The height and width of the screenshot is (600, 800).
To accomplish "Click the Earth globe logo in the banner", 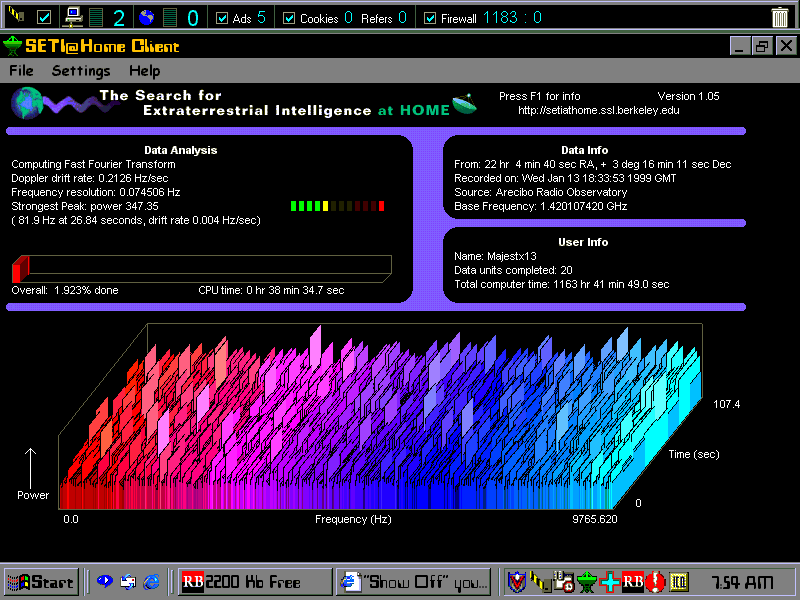I will point(28,103).
